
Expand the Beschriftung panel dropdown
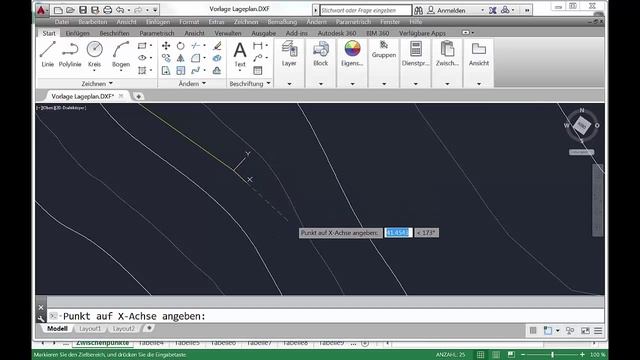click(x=250, y=83)
